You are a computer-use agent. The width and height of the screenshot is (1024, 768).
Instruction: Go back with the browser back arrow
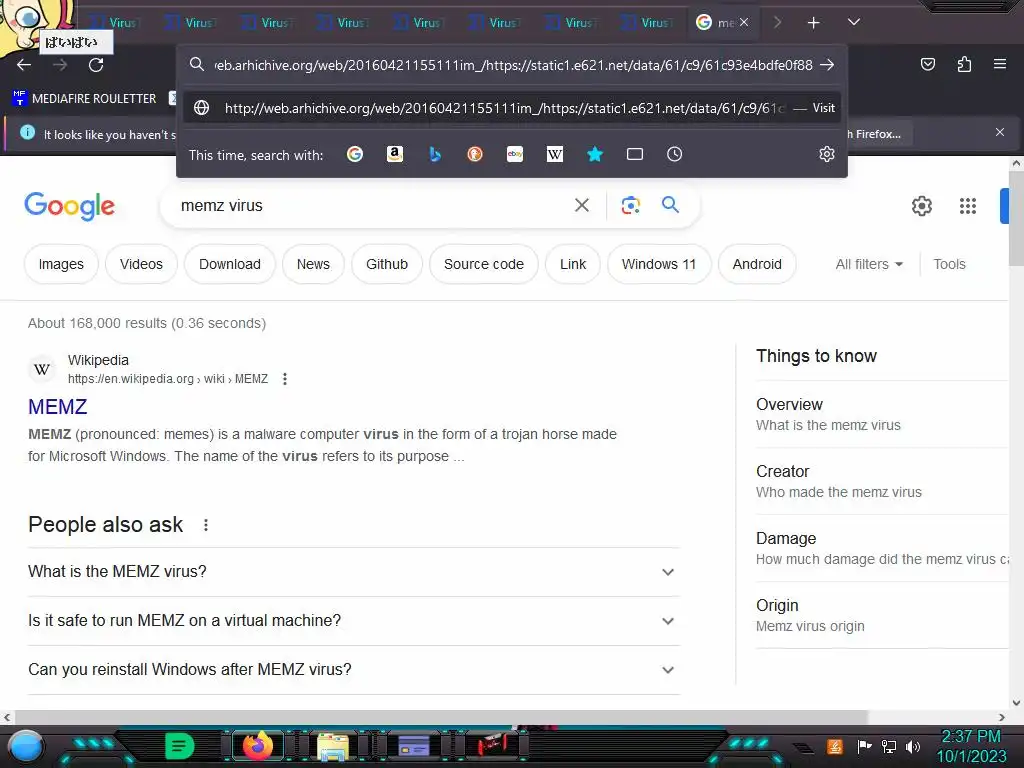point(24,65)
